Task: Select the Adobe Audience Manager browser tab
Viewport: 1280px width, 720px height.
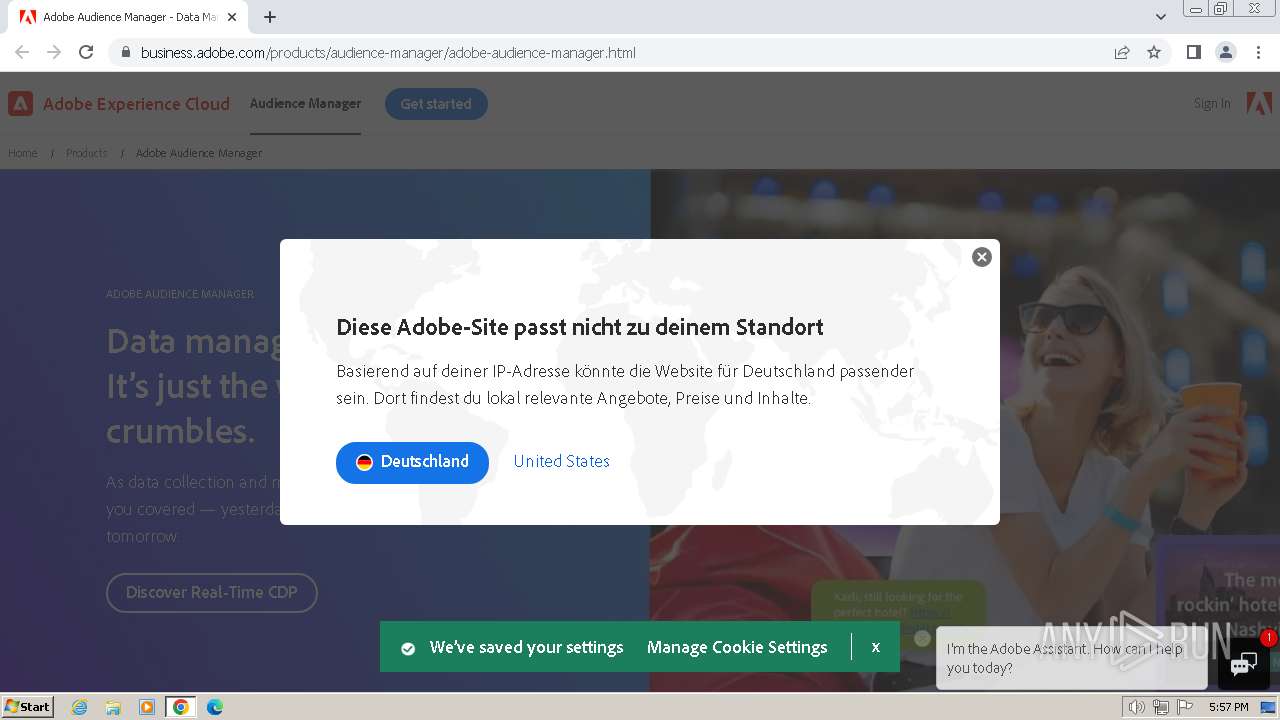Action: click(128, 17)
